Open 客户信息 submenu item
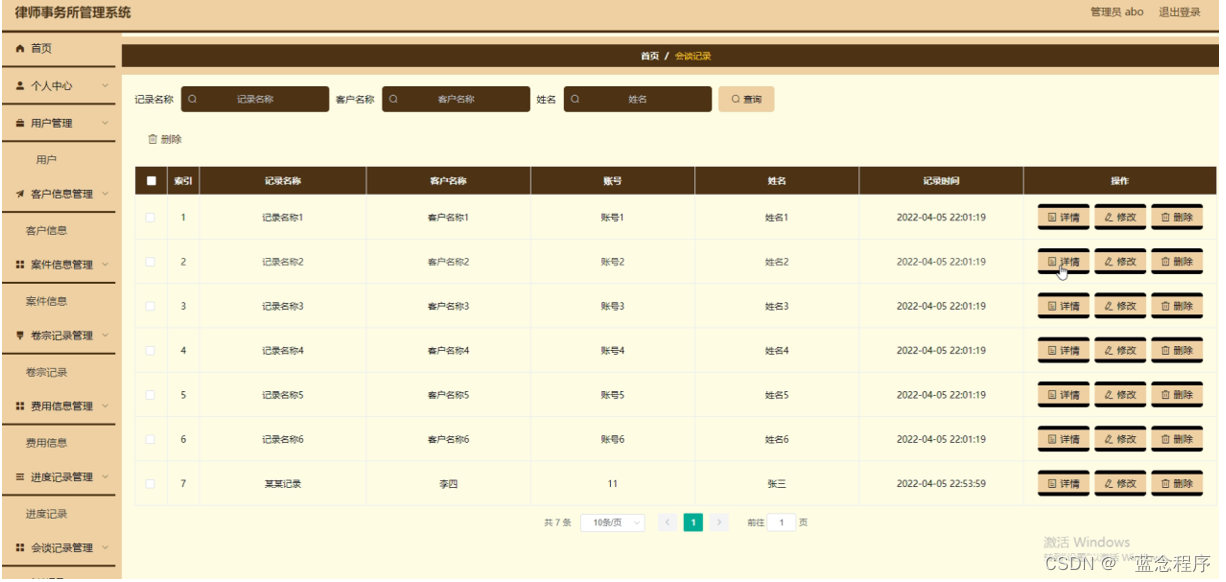 point(46,231)
